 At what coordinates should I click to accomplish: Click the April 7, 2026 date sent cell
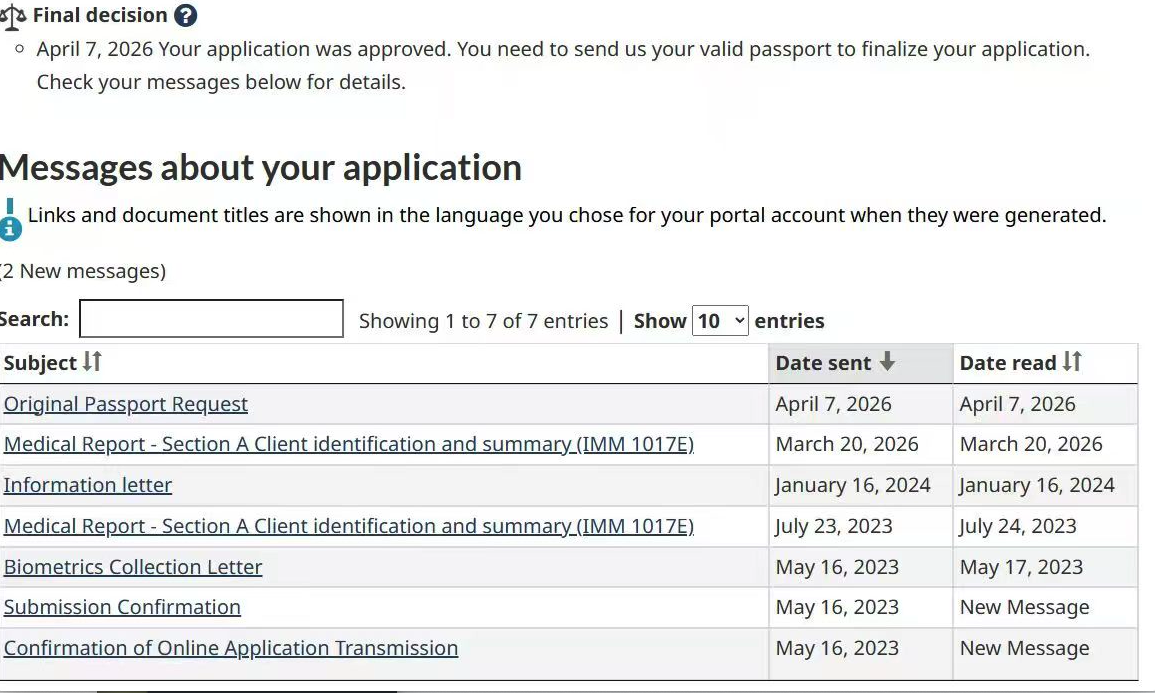pyautogui.click(x=833, y=404)
